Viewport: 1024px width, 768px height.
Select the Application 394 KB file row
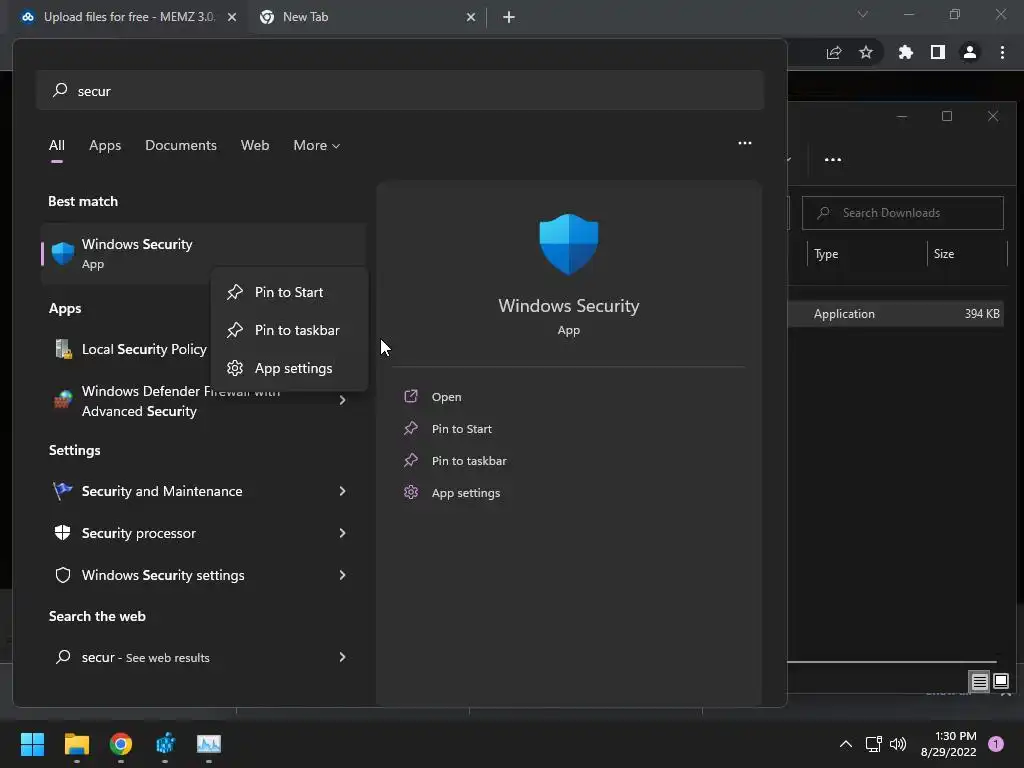[896, 313]
